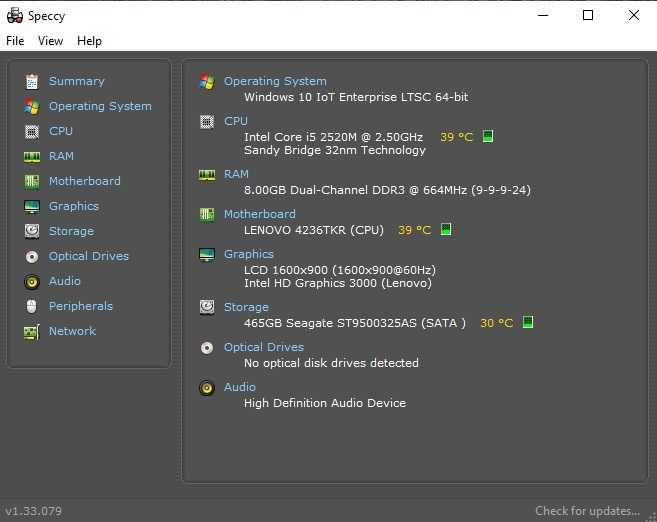Click the RAM stick icon in sidebar
Image resolution: width=657 pixels, height=522 pixels.
click(x=32, y=157)
